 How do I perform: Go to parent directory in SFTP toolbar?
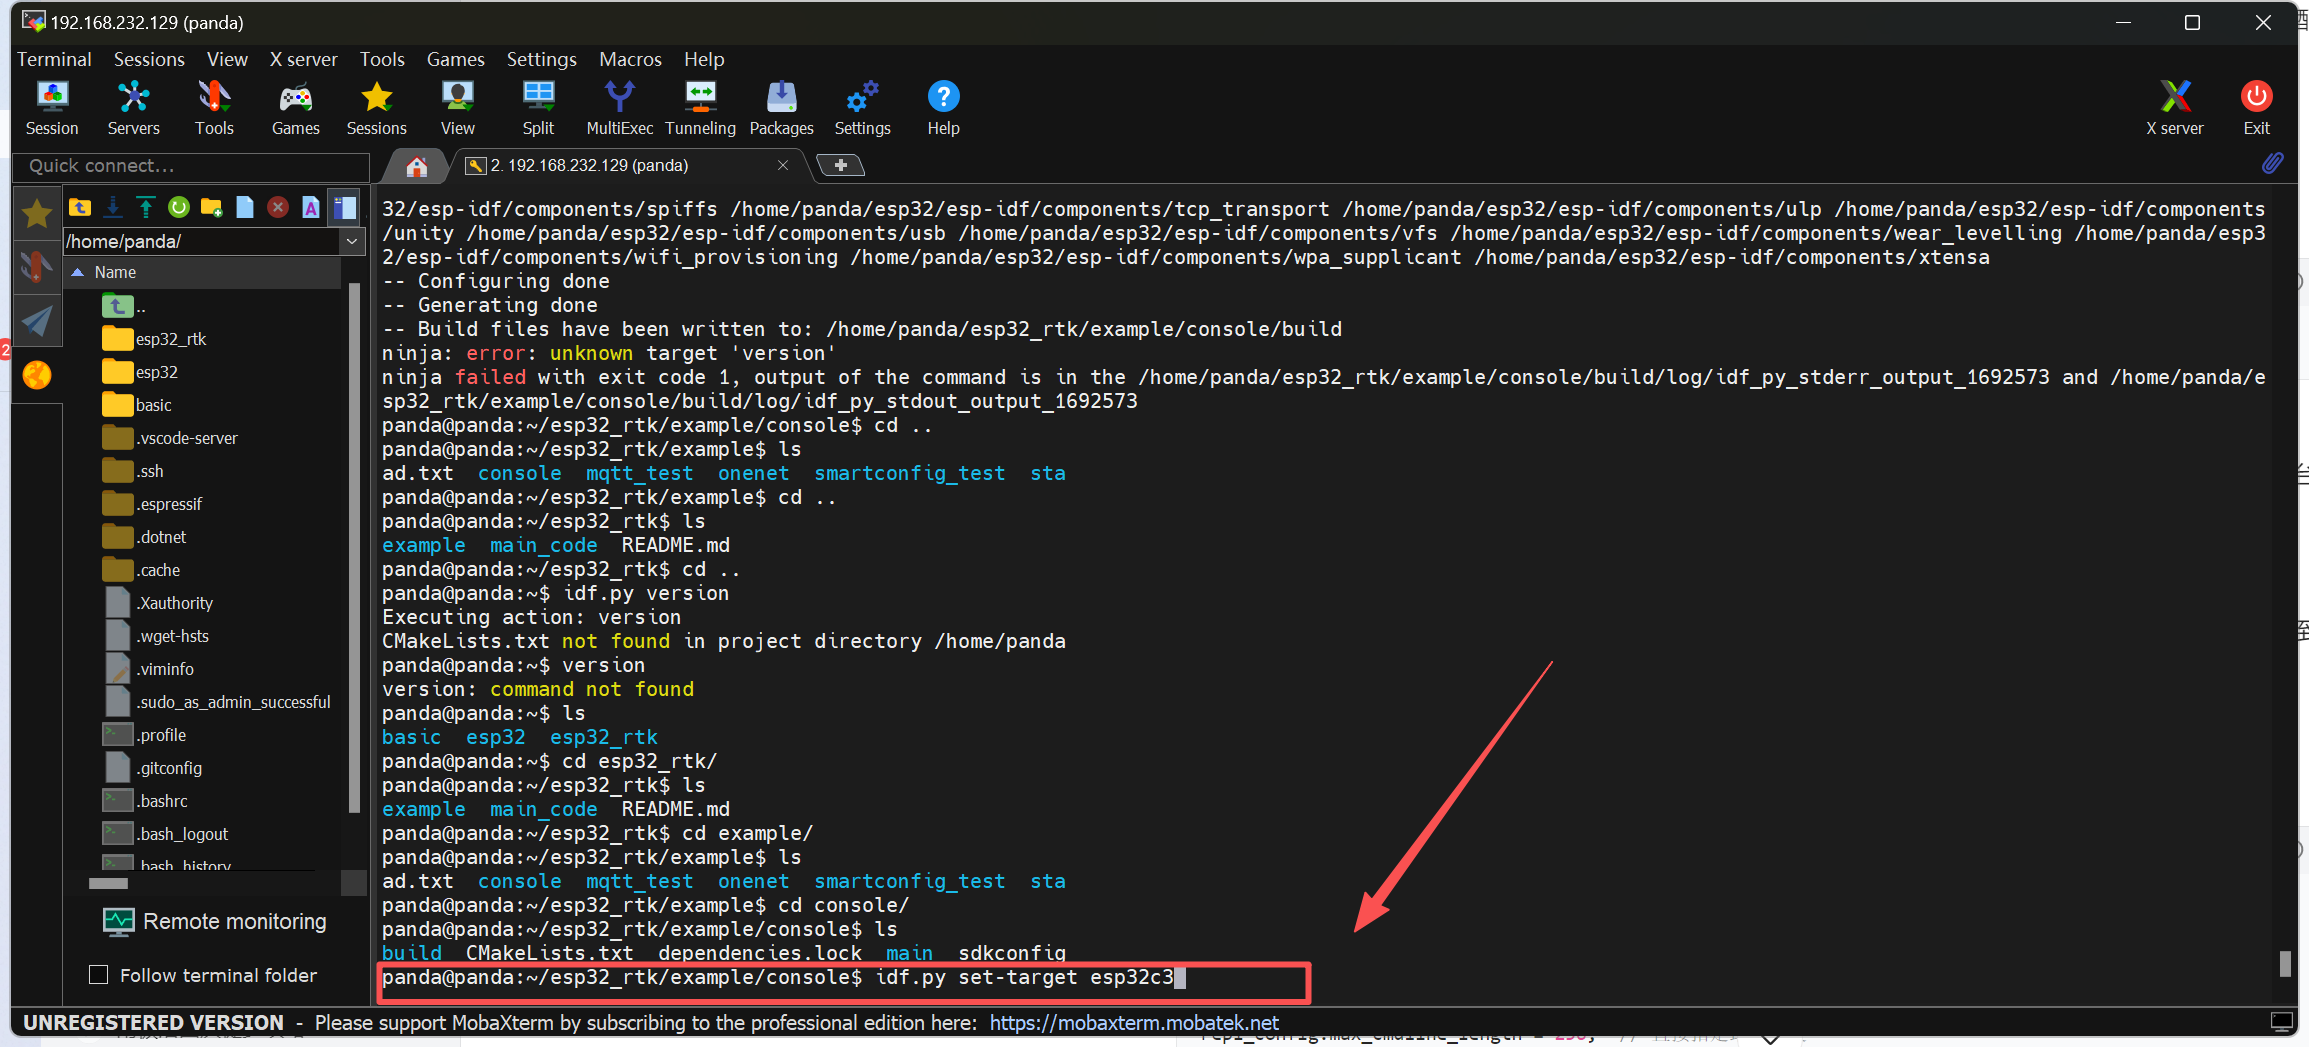coord(80,207)
